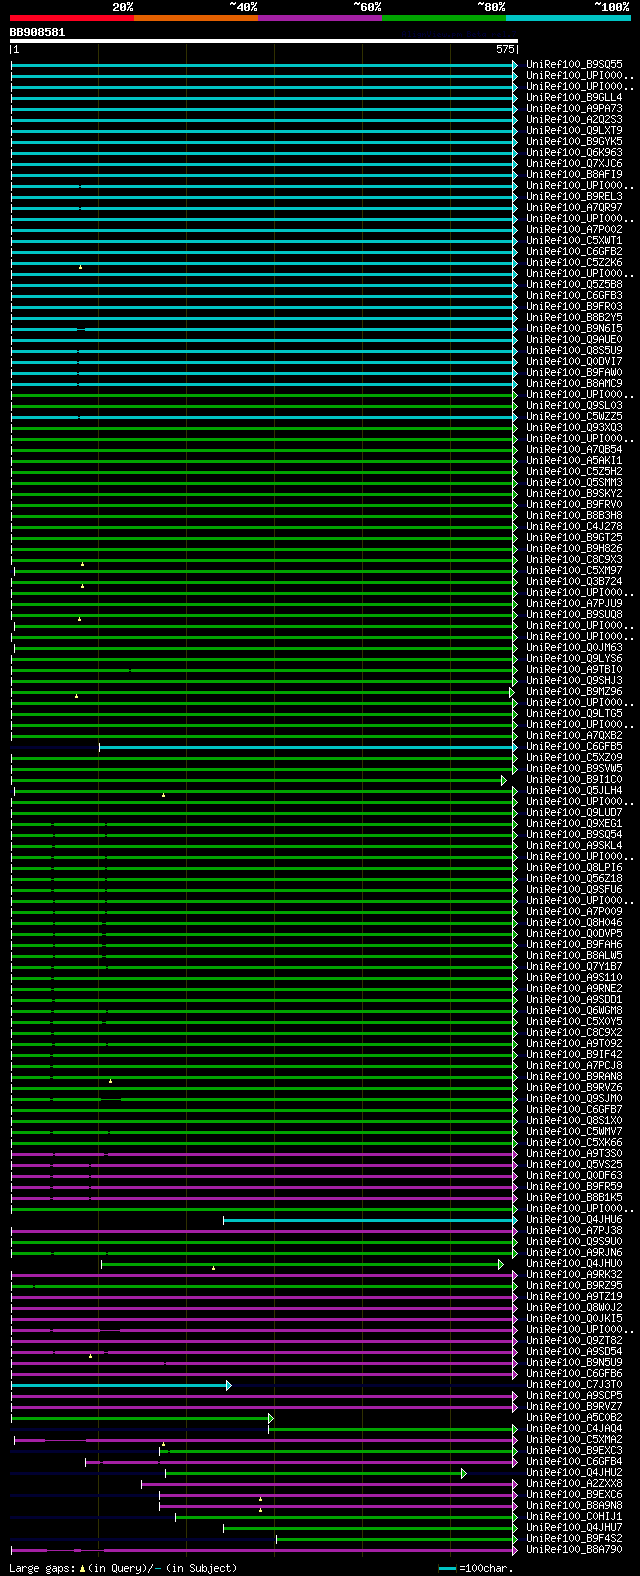
Task: Click label UniRef100_Q56Z18
Action: 574,878
